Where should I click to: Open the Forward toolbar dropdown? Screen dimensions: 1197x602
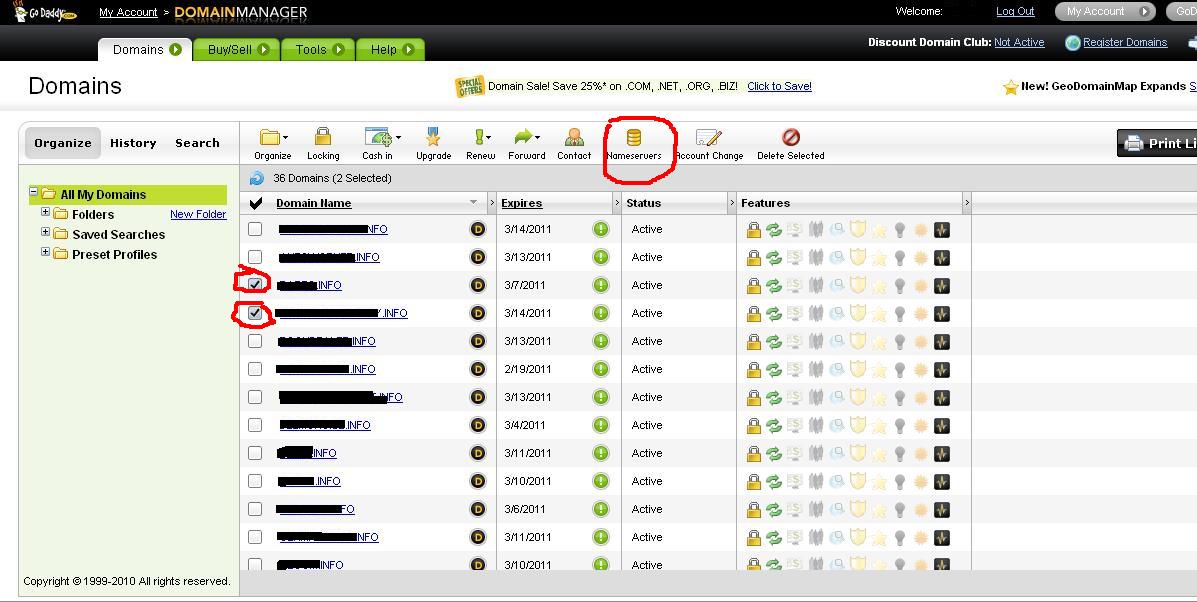526,138
